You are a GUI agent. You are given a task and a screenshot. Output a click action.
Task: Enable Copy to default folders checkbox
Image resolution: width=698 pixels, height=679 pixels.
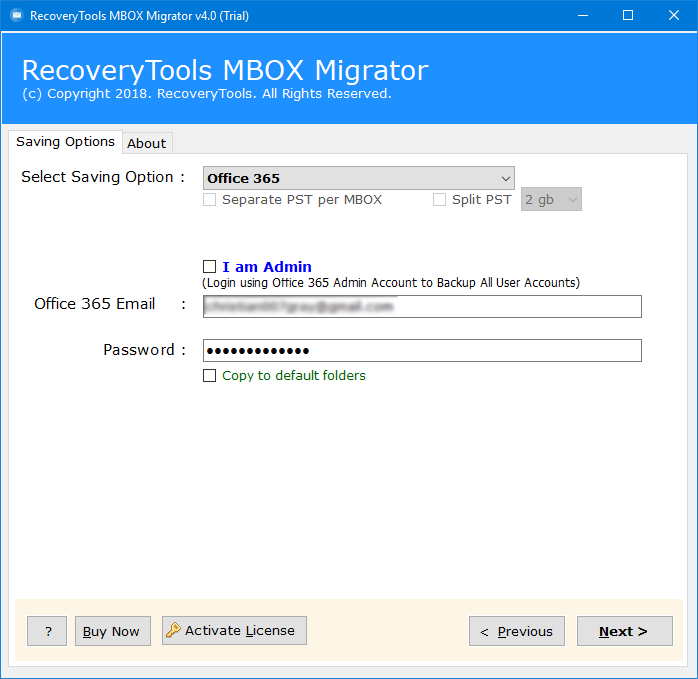click(x=209, y=375)
